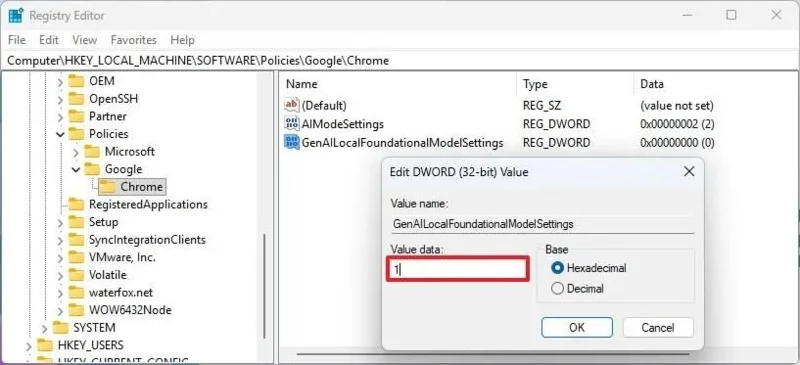800x365 pixels.
Task: Click the Volatile folder icon
Action: coord(76,275)
